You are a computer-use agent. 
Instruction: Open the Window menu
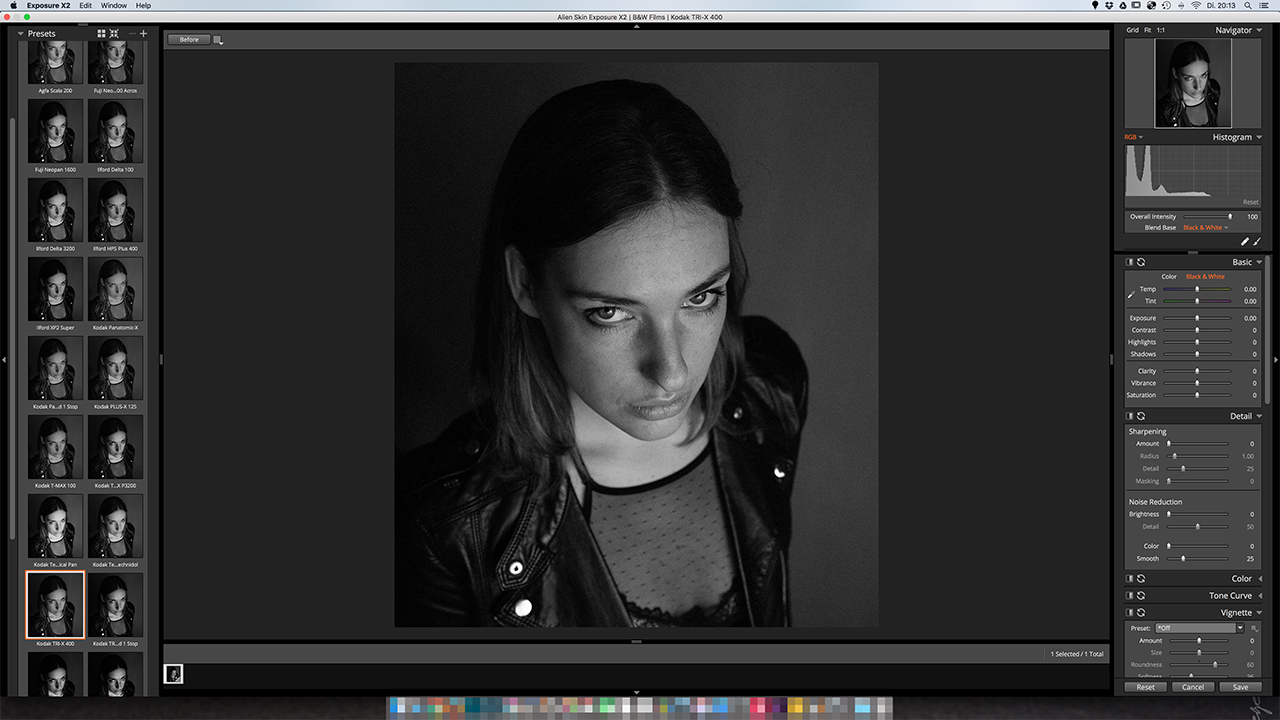pyautogui.click(x=114, y=6)
